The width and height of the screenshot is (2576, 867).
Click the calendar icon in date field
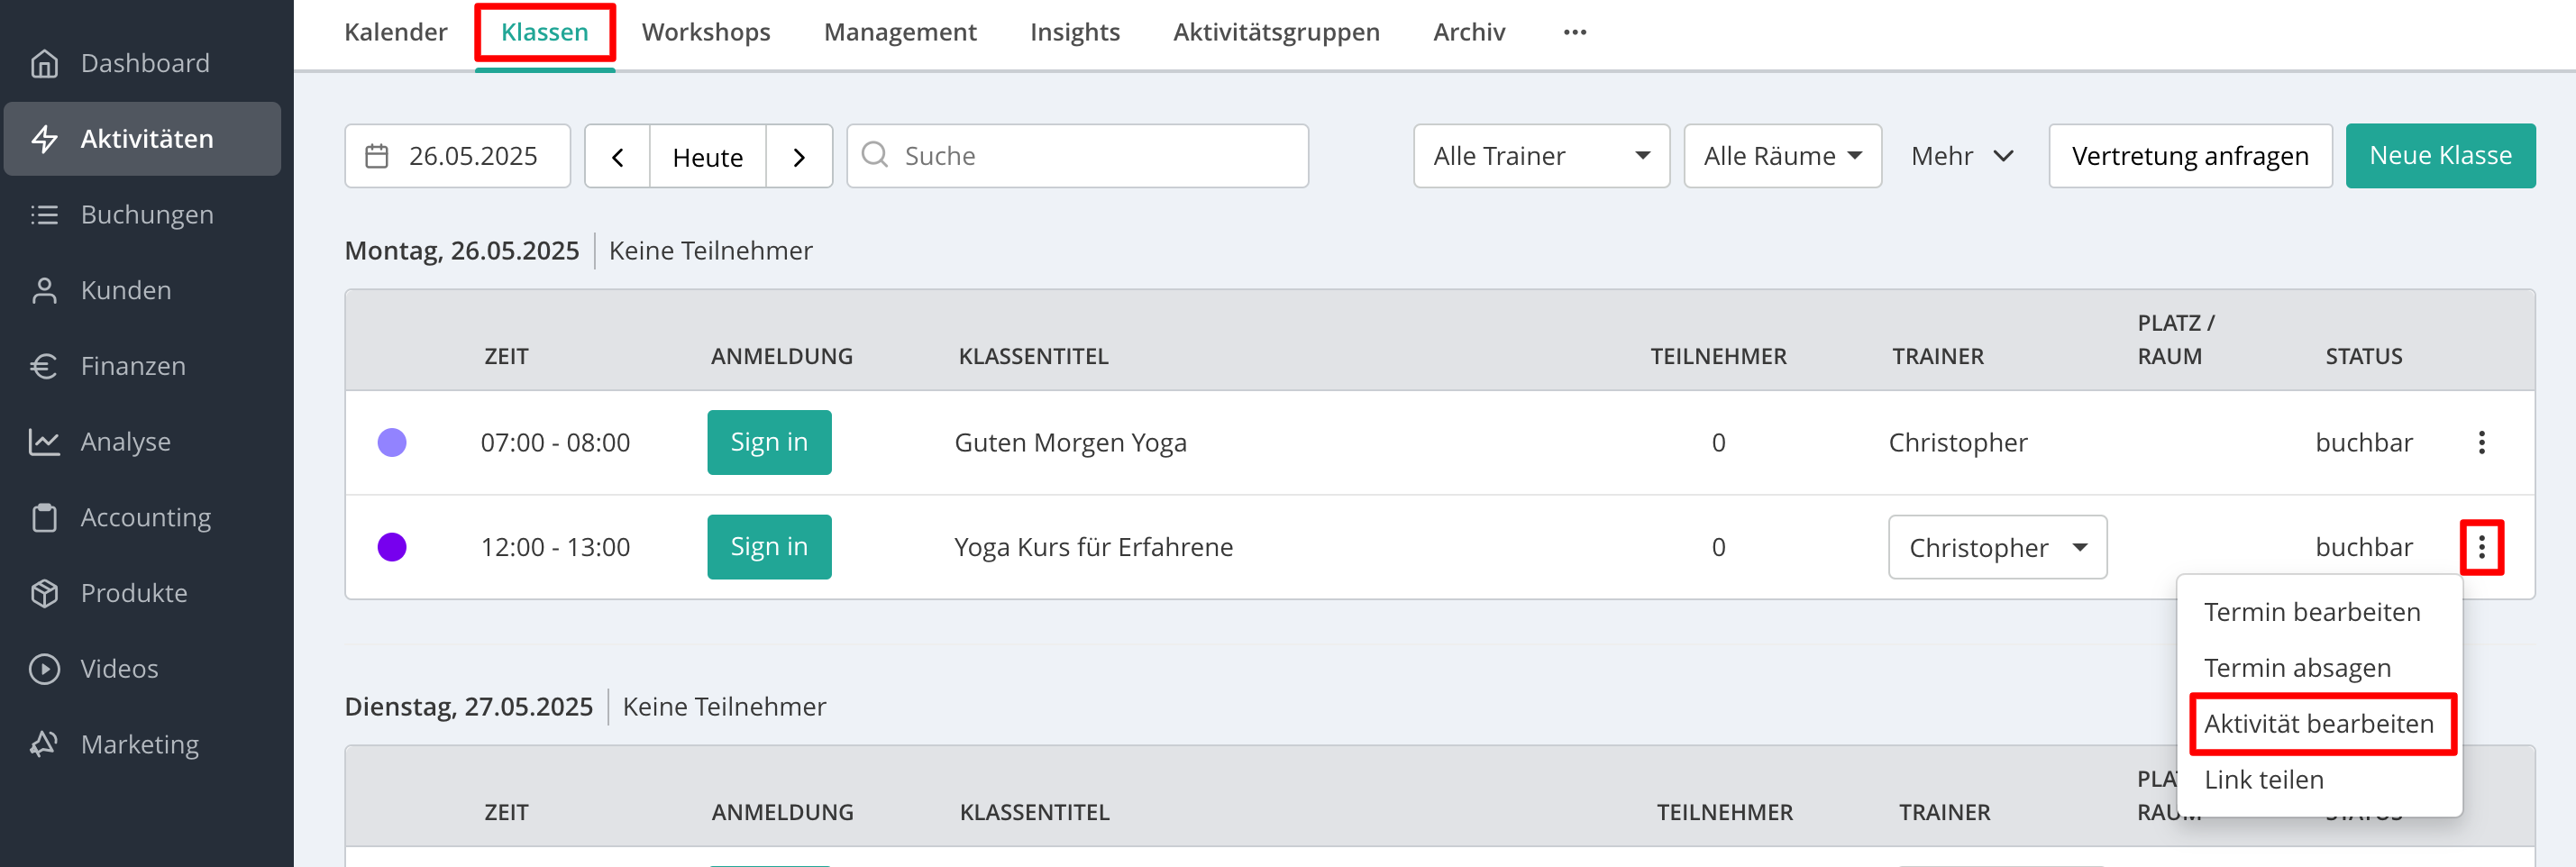tap(377, 156)
